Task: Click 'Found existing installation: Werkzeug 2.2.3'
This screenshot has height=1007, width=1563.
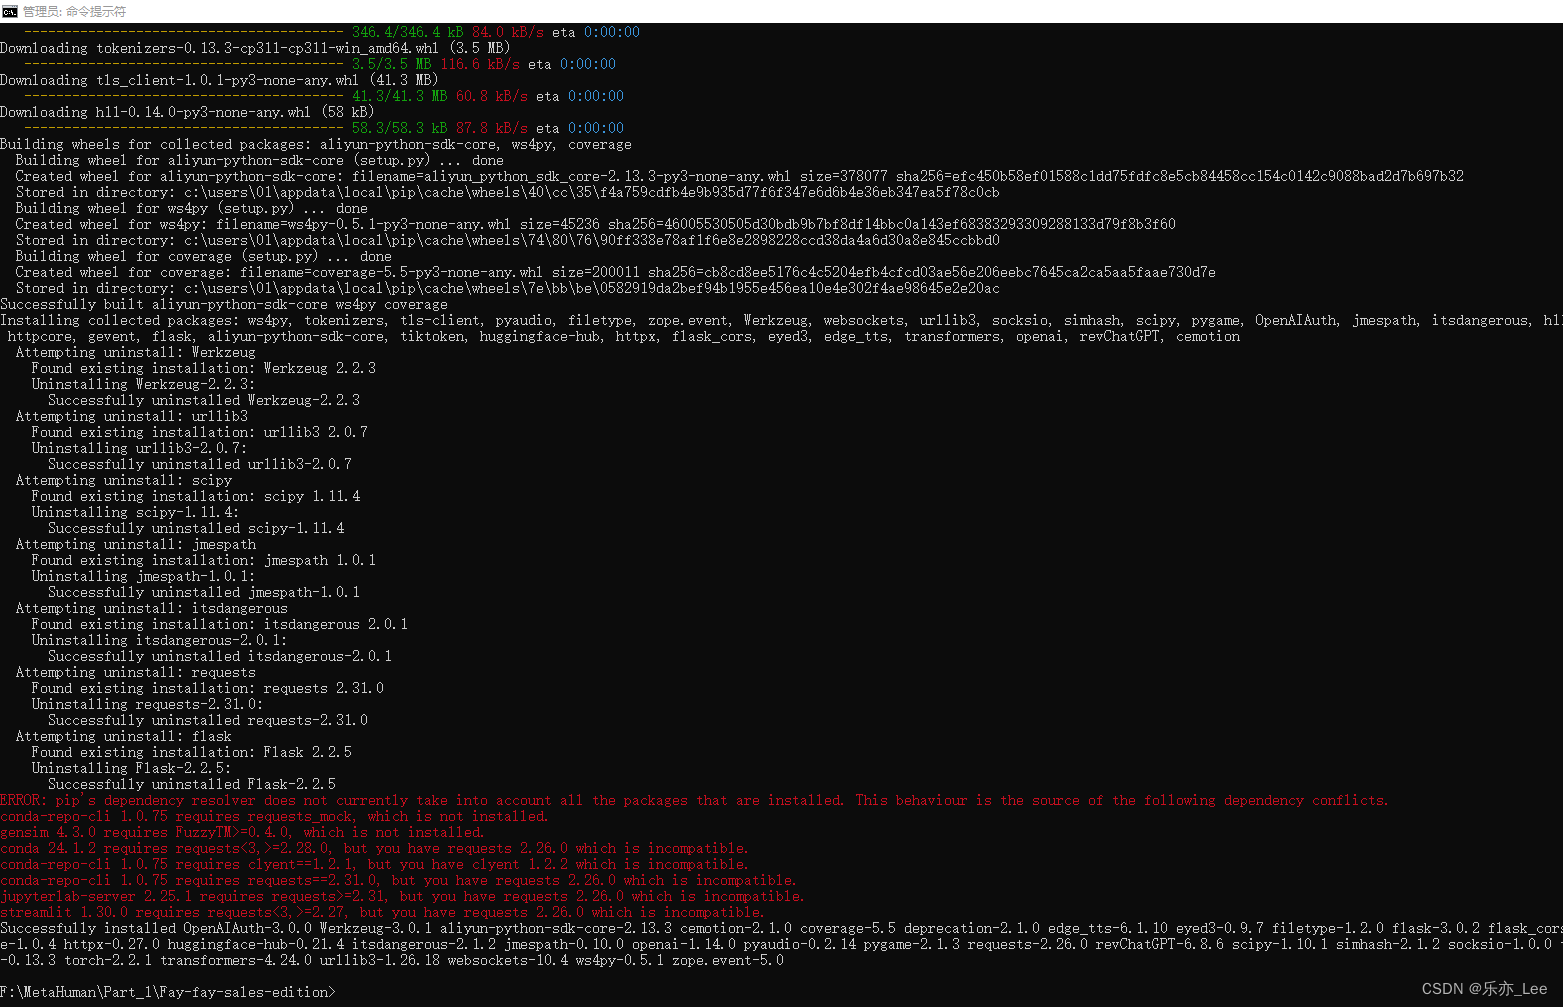Action: [x=204, y=368]
